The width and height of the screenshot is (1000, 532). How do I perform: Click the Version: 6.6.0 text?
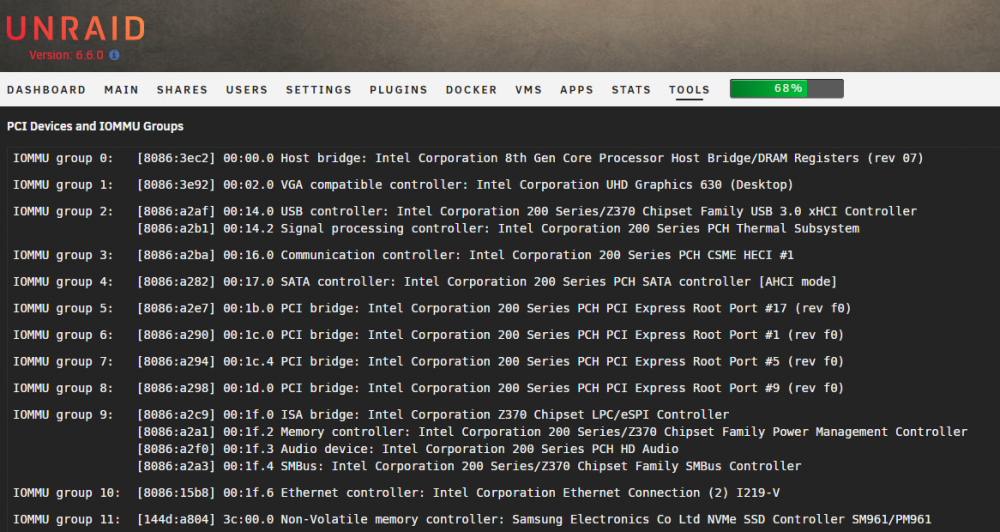pos(66,55)
